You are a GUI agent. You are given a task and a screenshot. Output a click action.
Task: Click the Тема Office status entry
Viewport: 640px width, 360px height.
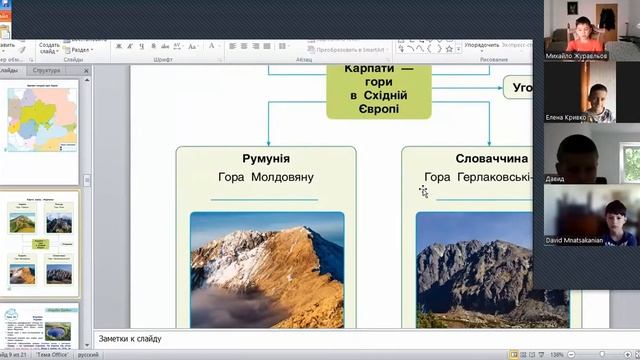click(x=52, y=355)
